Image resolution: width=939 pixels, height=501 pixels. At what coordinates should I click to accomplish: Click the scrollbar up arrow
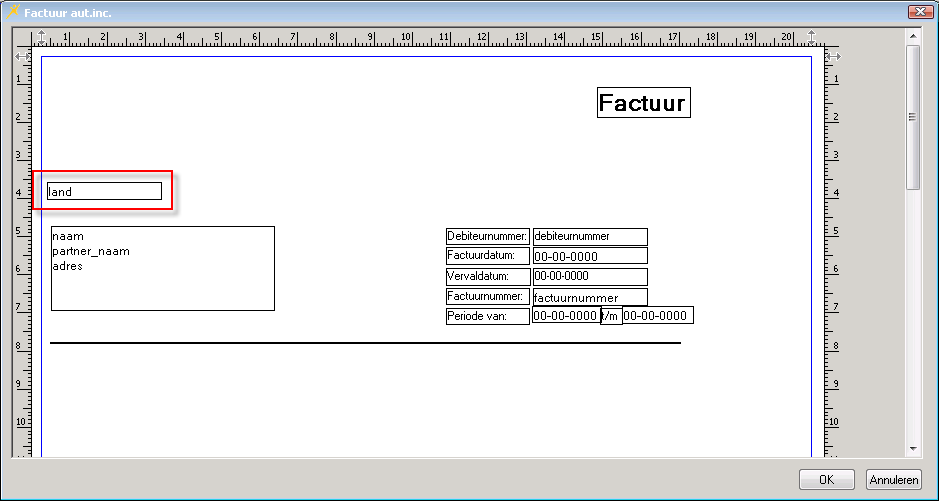point(912,36)
